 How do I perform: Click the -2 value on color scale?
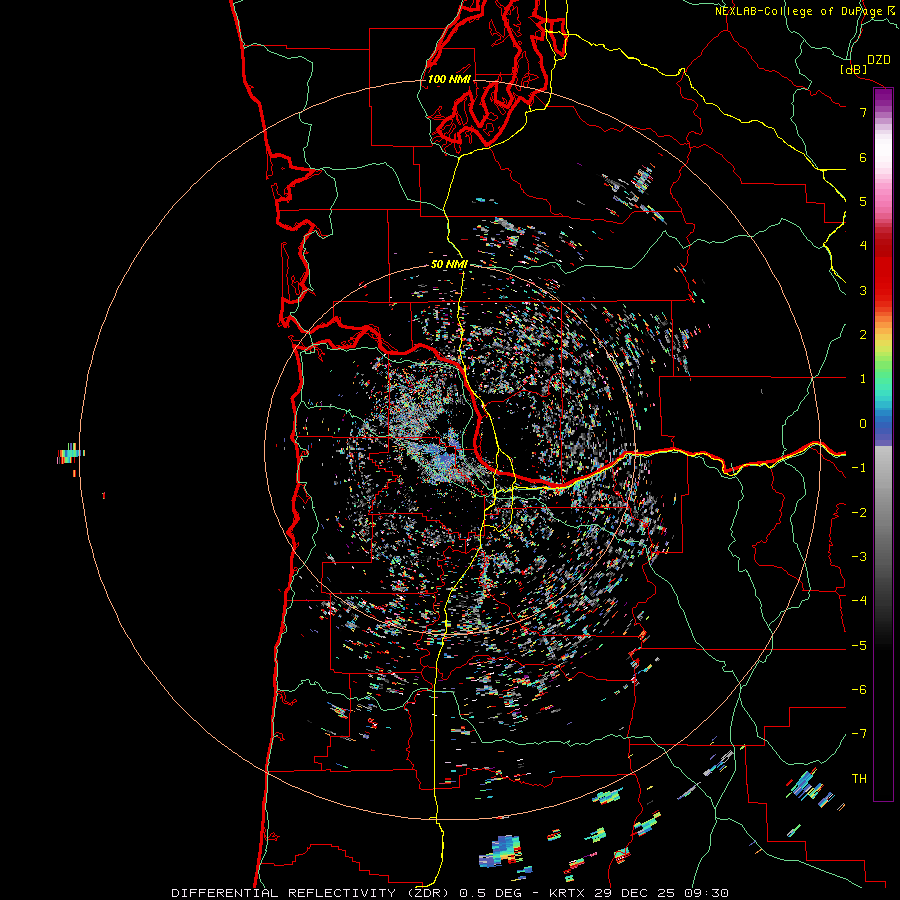tap(859, 513)
